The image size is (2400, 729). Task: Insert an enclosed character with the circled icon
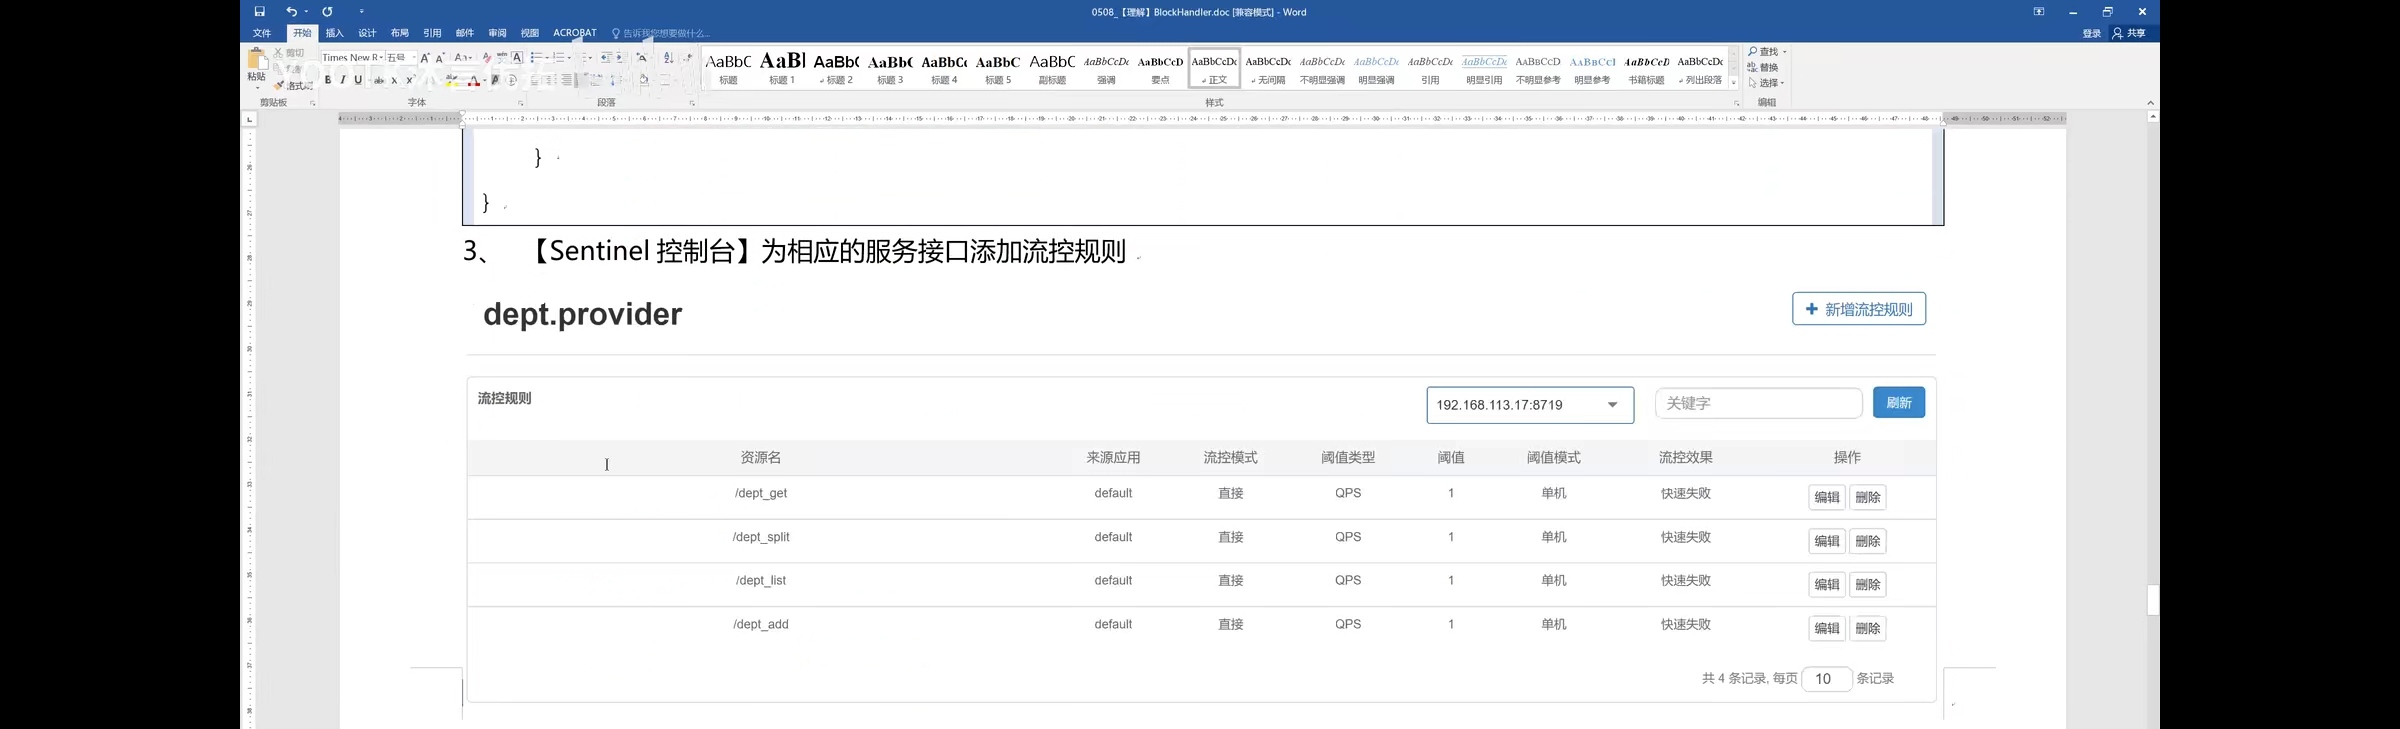511,80
